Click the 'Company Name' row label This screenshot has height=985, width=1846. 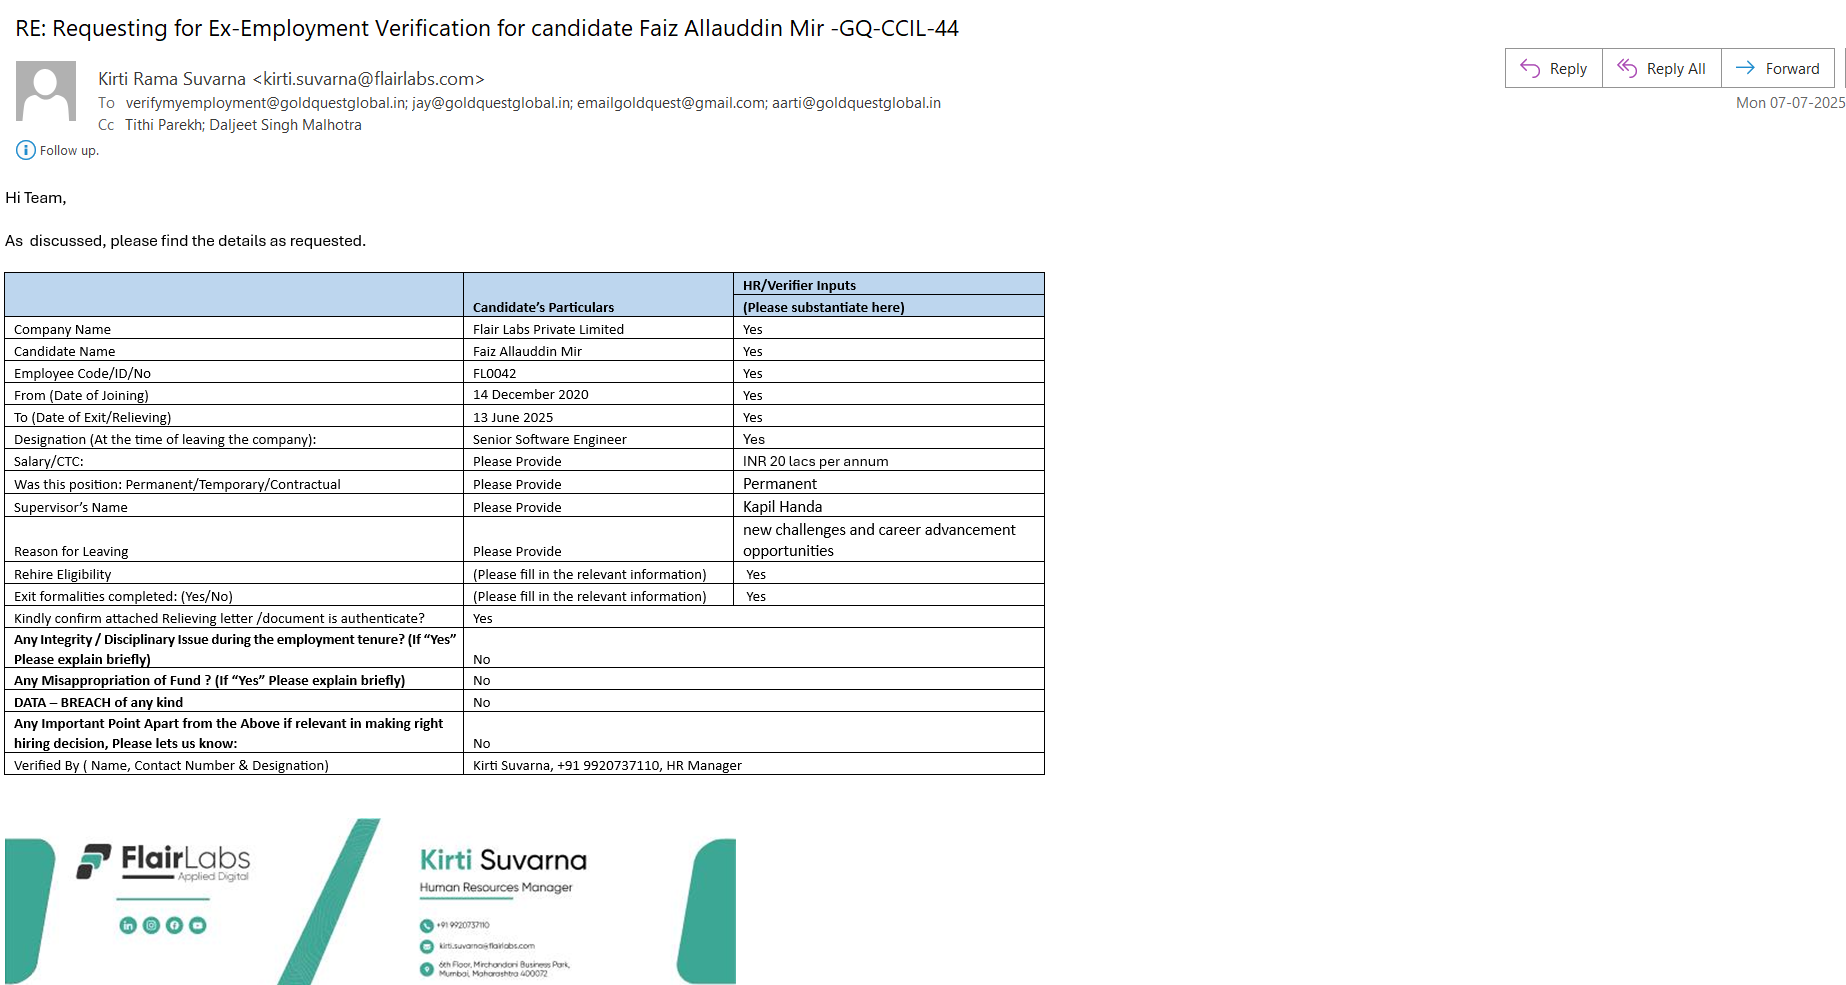pyautogui.click(x=62, y=329)
